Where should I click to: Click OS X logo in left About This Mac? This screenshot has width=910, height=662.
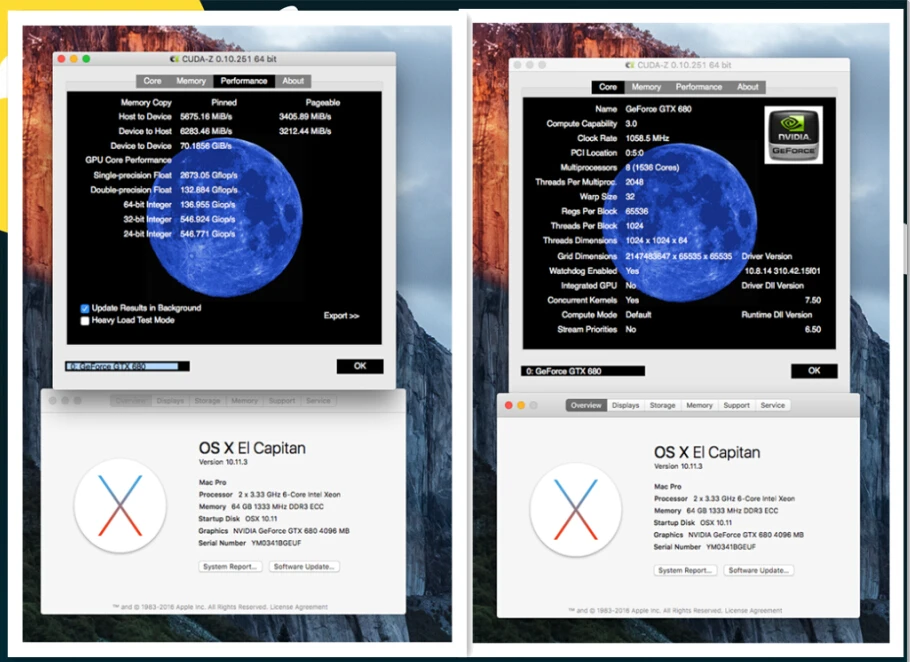pos(120,505)
